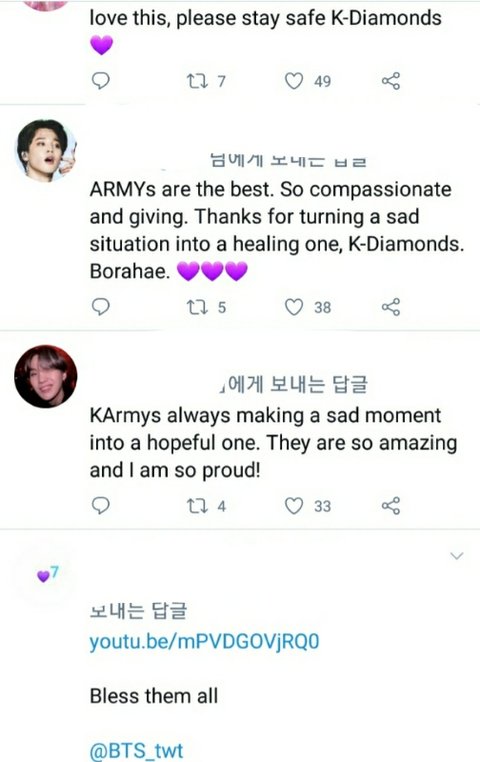
Task: Open the 'ARMYs are the best' tweet text
Action: (276, 230)
